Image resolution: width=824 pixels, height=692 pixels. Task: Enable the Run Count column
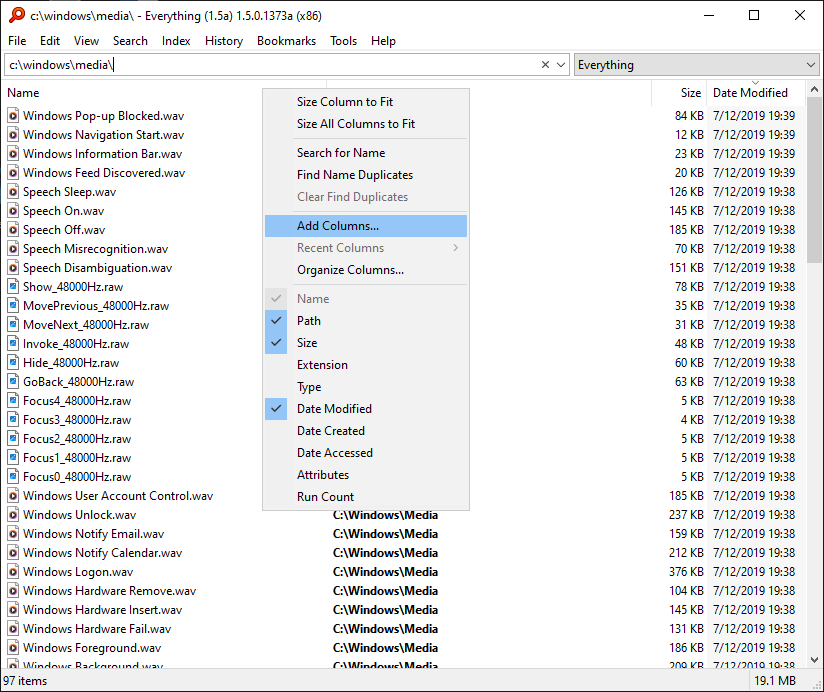tap(366, 497)
